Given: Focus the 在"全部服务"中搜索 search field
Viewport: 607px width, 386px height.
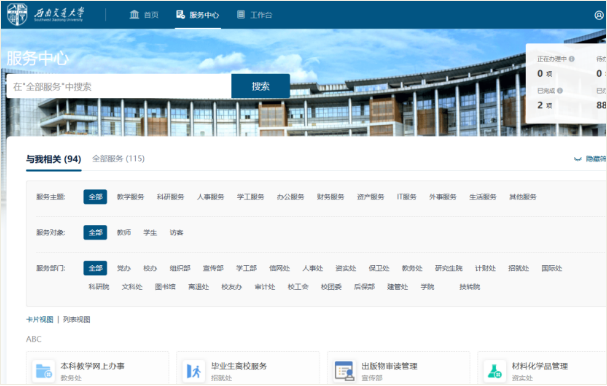Looking at the screenshot, I should click(119, 86).
